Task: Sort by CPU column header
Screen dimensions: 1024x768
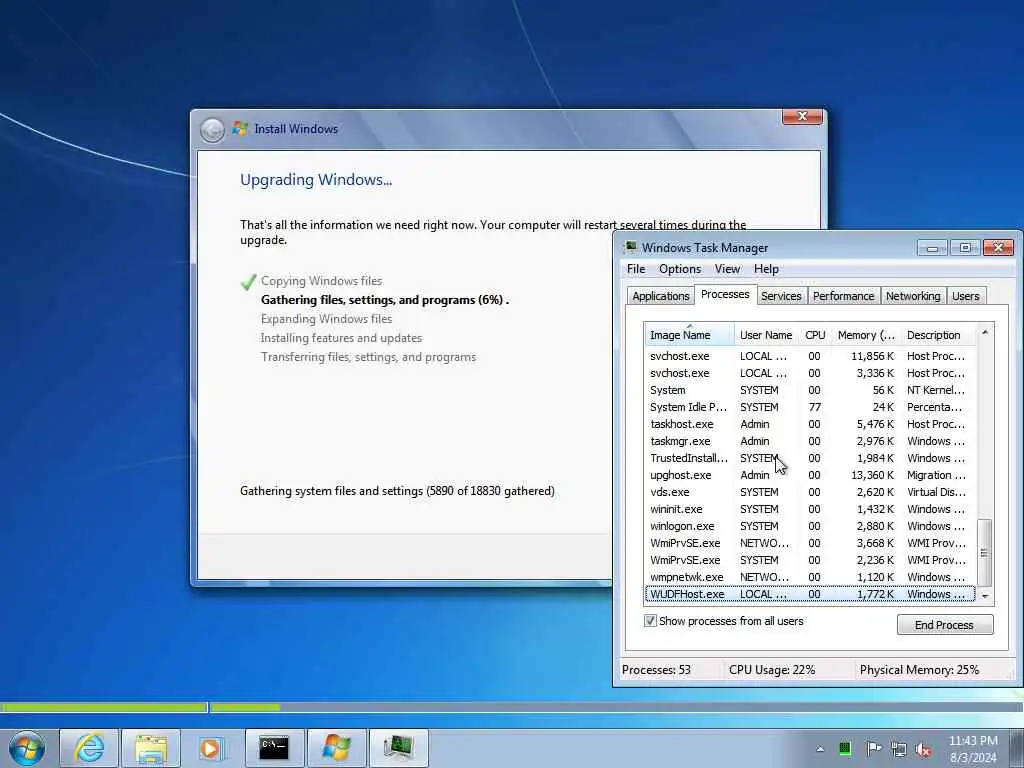Action: click(815, 335)
